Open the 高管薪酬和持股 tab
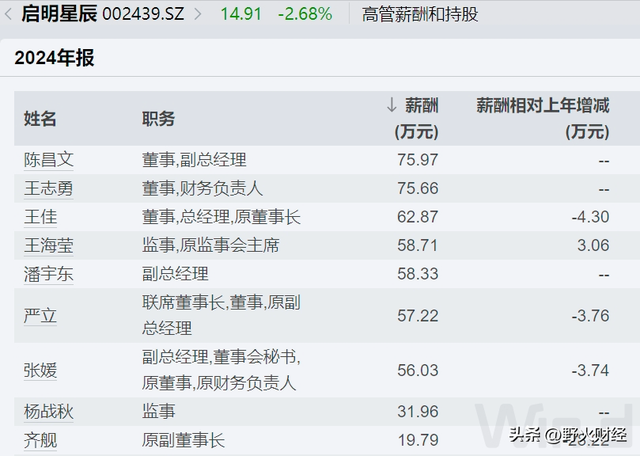The width and height of the screenshot is (640, 456). tap(420, 13)
